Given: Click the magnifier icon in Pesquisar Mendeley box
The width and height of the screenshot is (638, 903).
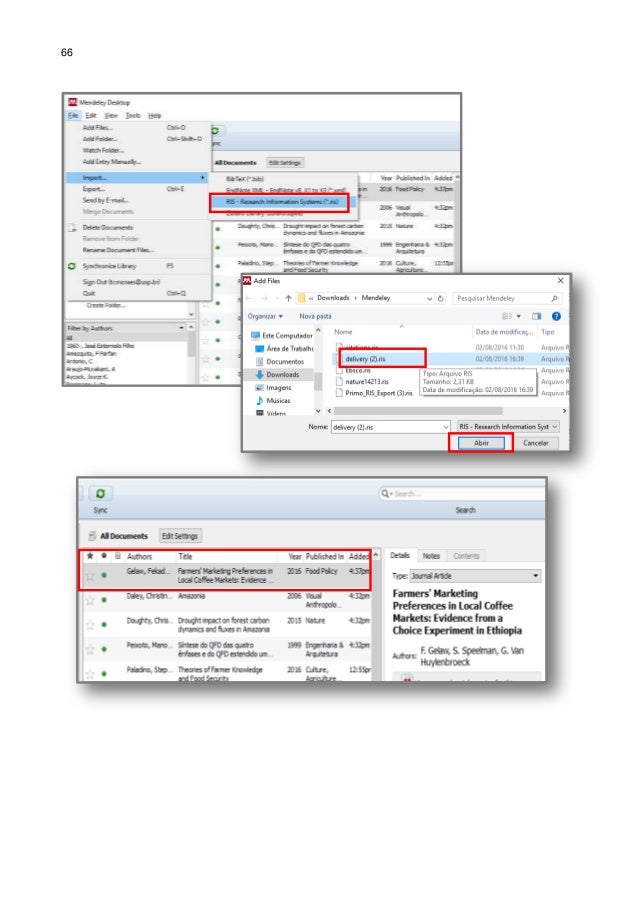Looking at the screenshot, I should [554, 298].
